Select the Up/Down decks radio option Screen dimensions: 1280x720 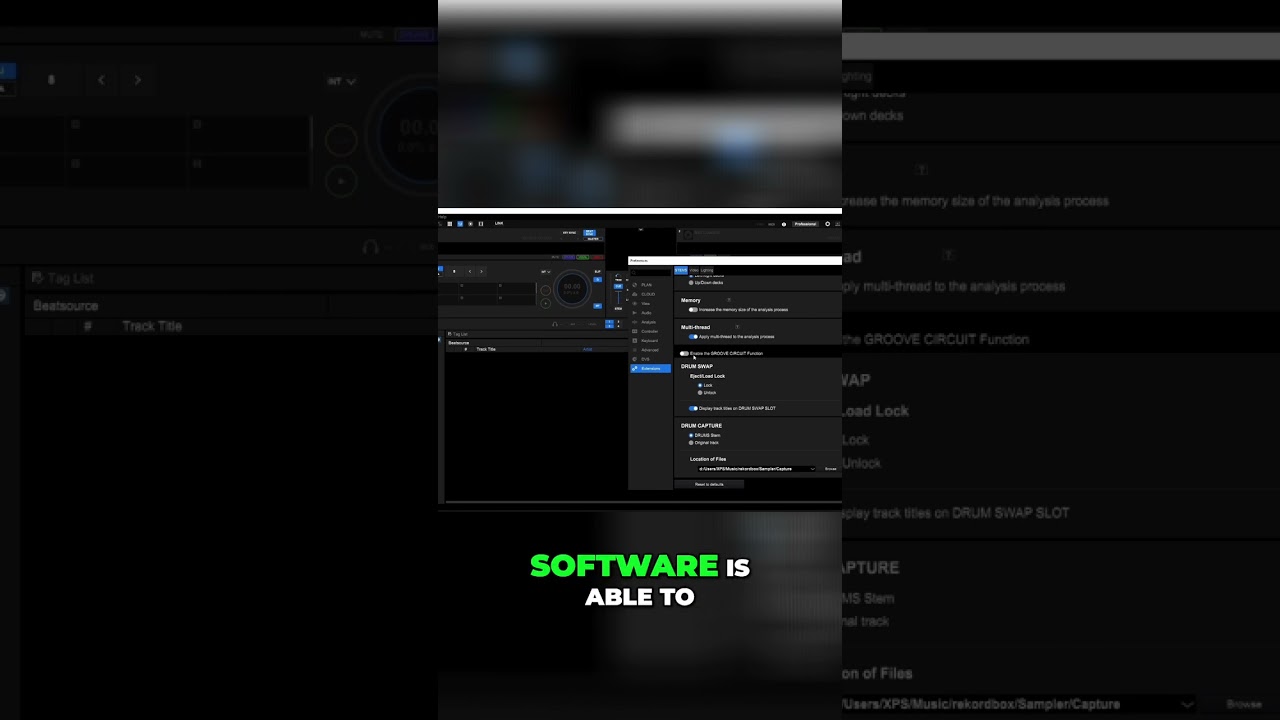[691, 283]
